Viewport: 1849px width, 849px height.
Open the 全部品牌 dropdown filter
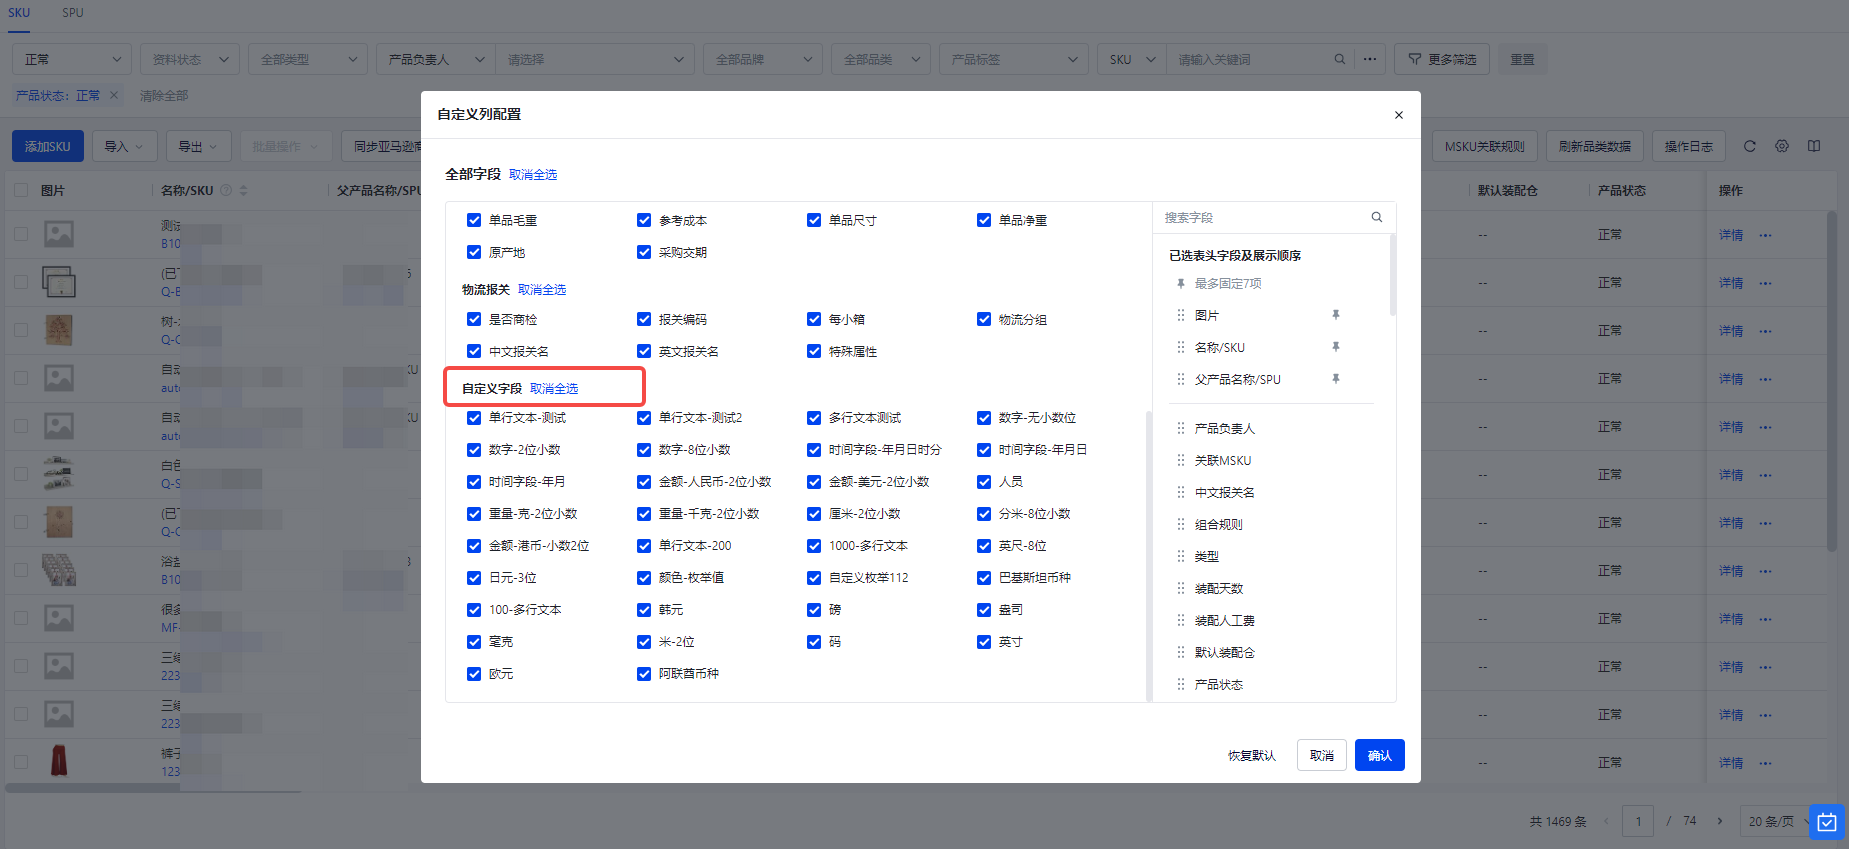pyautogui.click(x=762, y=59)
